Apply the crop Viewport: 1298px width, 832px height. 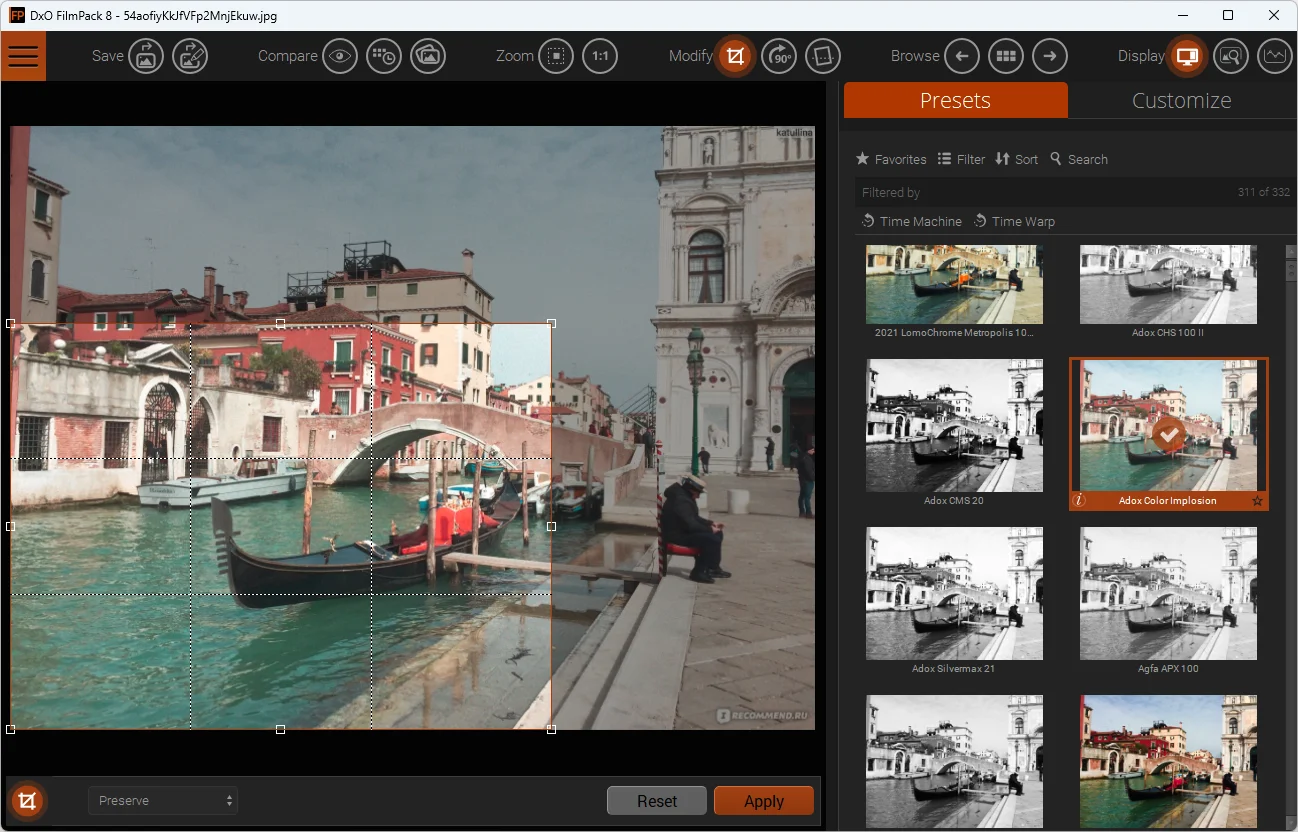(763, 801)
